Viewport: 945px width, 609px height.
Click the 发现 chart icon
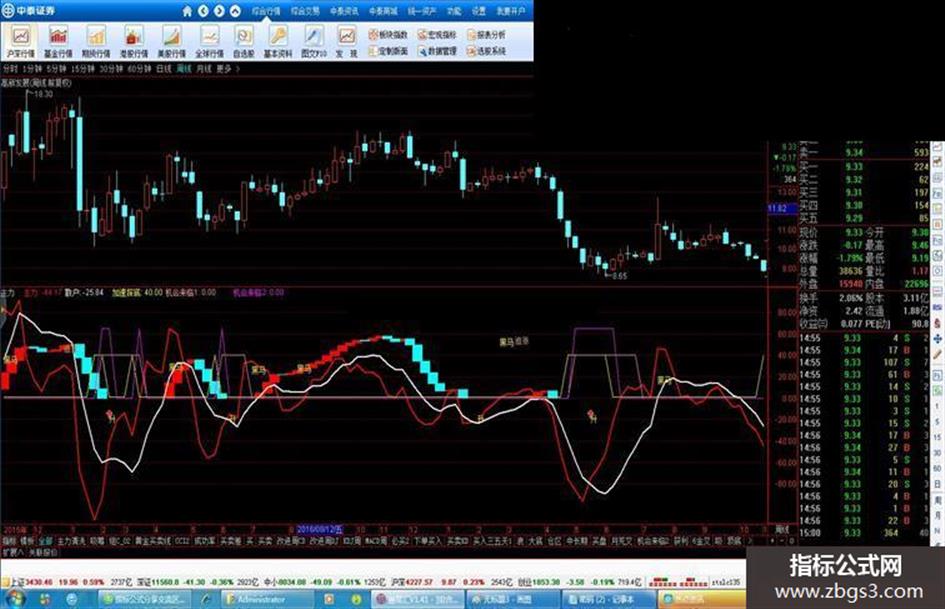coord(347,42)
